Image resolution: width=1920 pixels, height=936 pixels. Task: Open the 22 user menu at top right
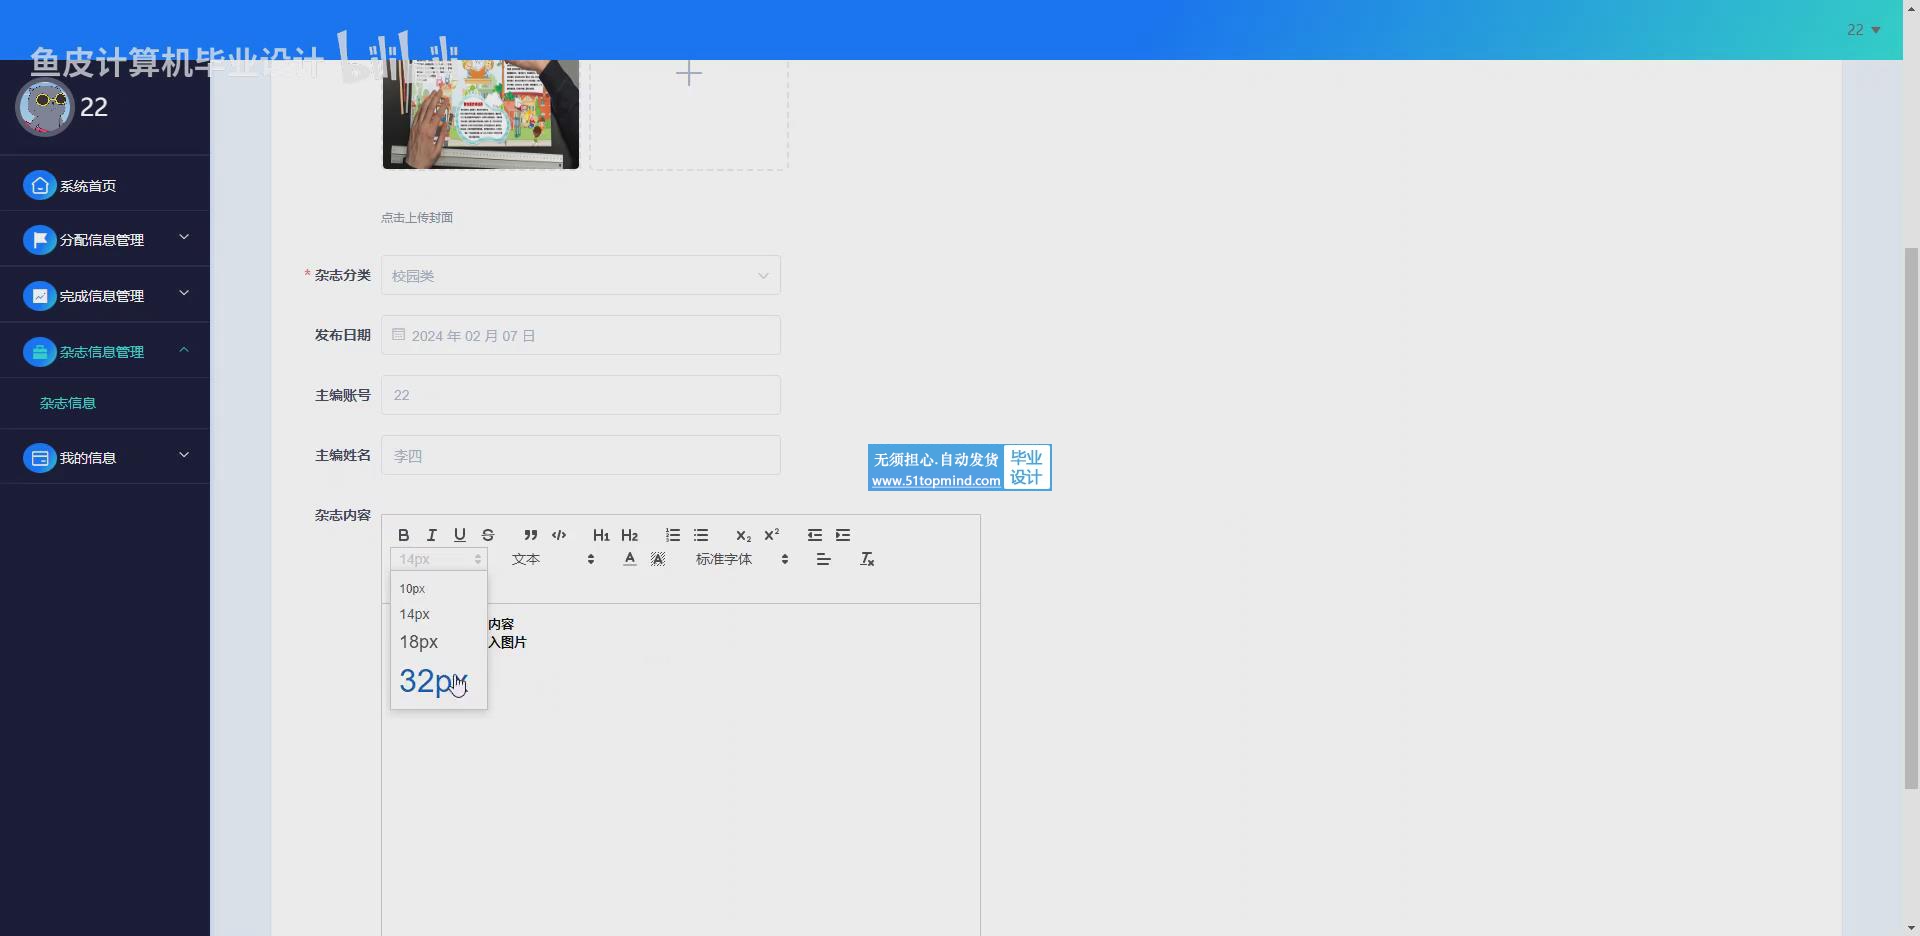tap(1863, 30)
